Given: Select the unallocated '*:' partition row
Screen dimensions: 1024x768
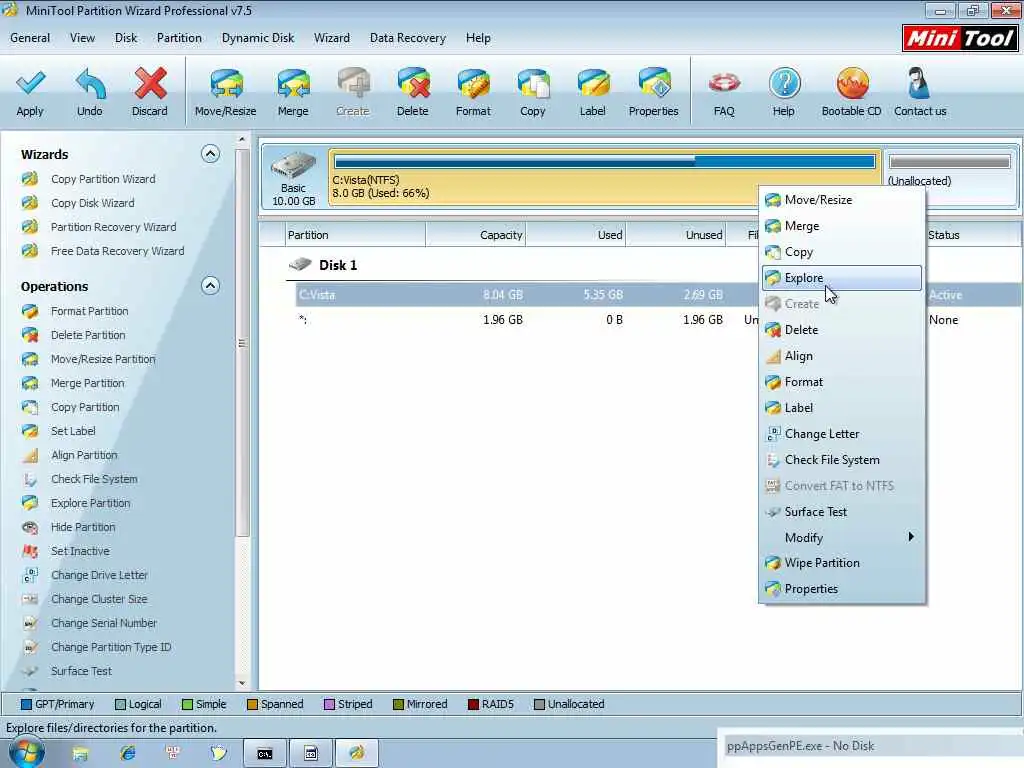Looking at the screenshot, I should 526,320.
